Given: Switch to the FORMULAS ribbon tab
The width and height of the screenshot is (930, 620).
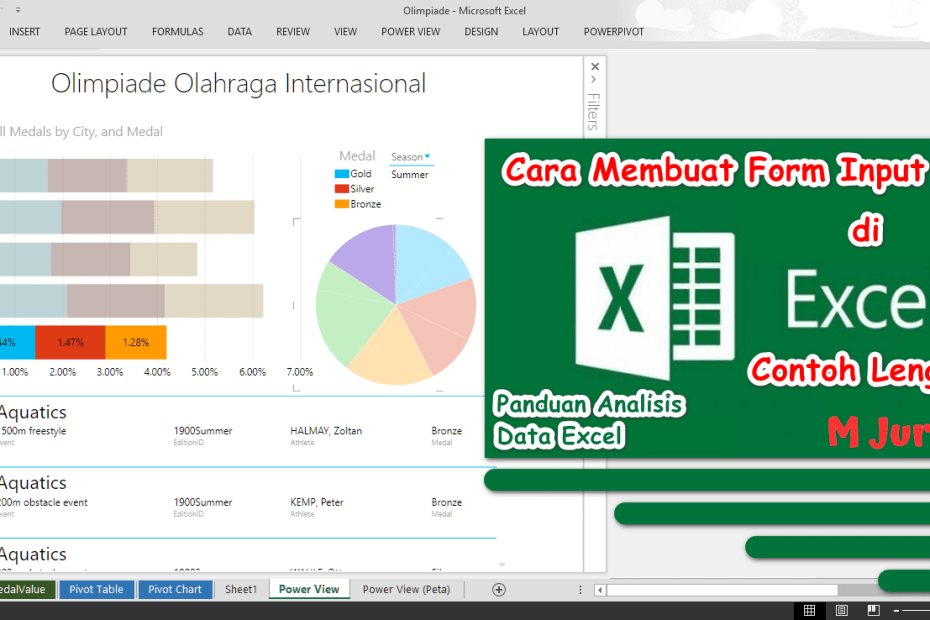Looking at the screenshot, I should (177, 32).
